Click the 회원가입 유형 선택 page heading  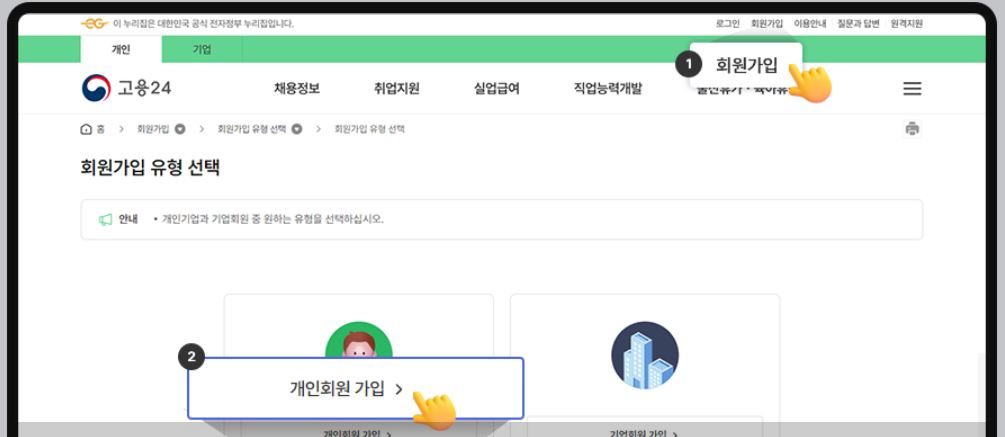[x=151, y=168]
